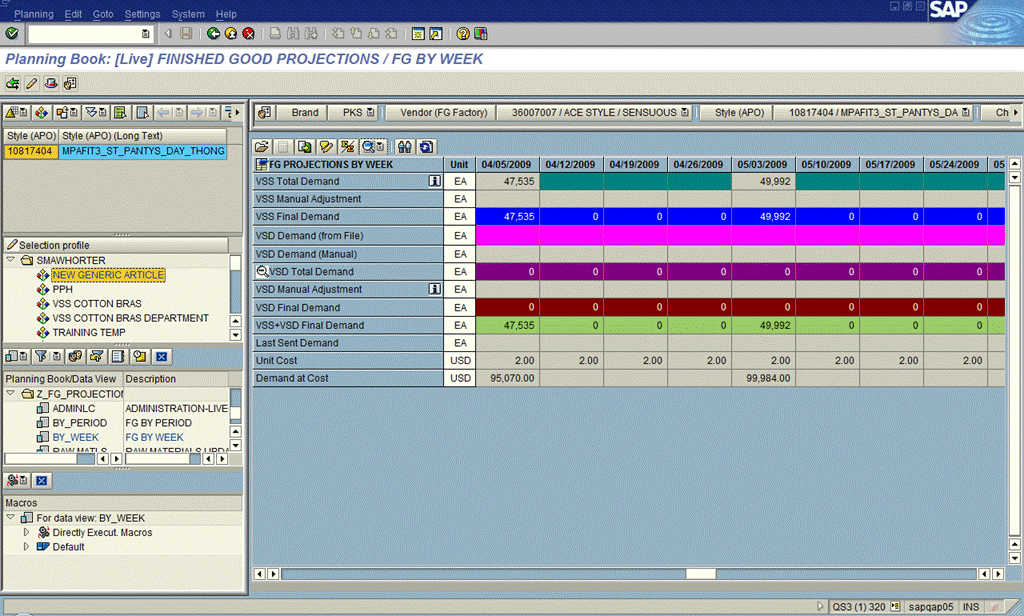Click the Vendor (FG Factory) button
The width and height of the screenshot is (1024, 616).
pyautogui.click(x=443, y=112)
